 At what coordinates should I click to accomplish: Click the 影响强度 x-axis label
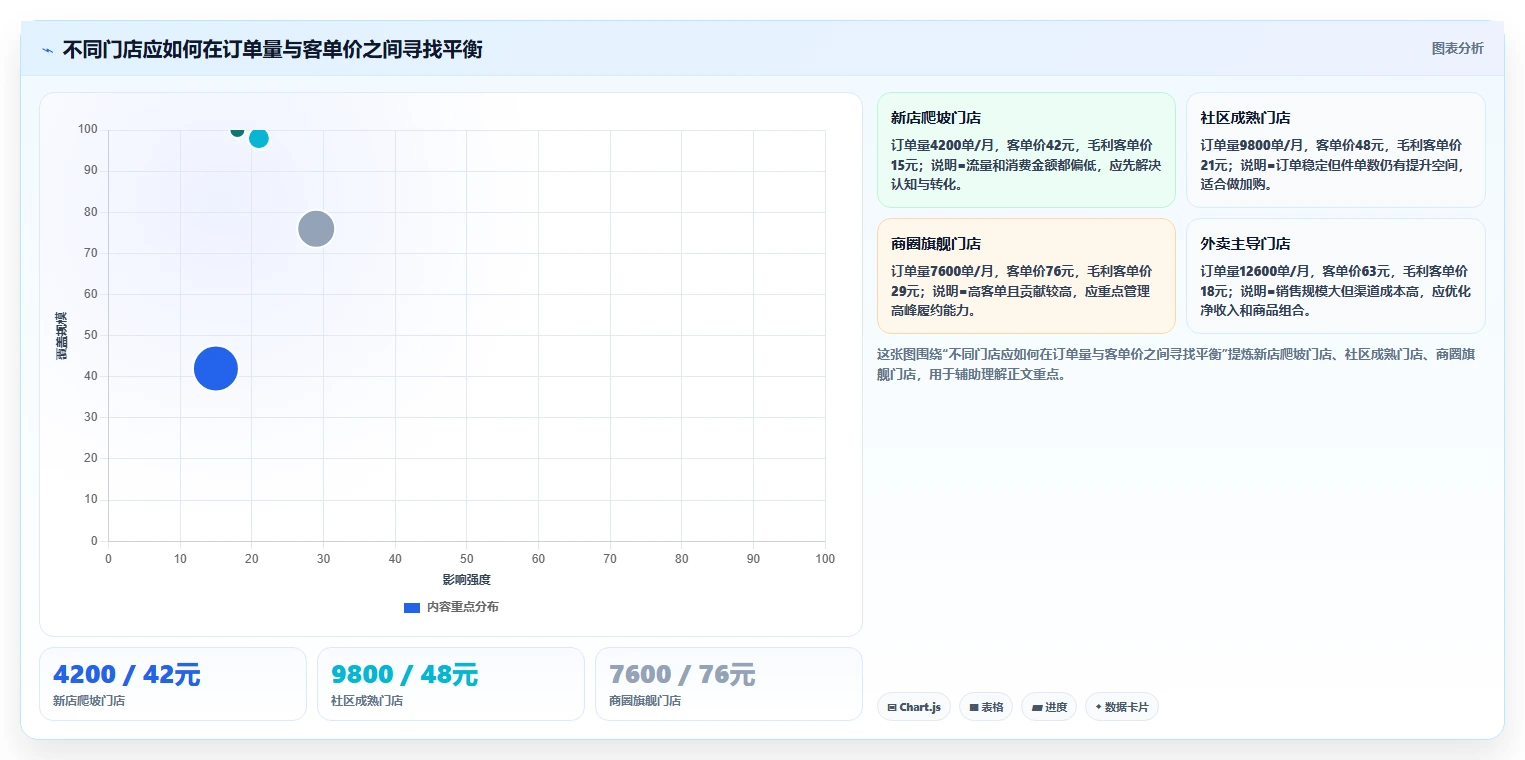tap(467, 580)
